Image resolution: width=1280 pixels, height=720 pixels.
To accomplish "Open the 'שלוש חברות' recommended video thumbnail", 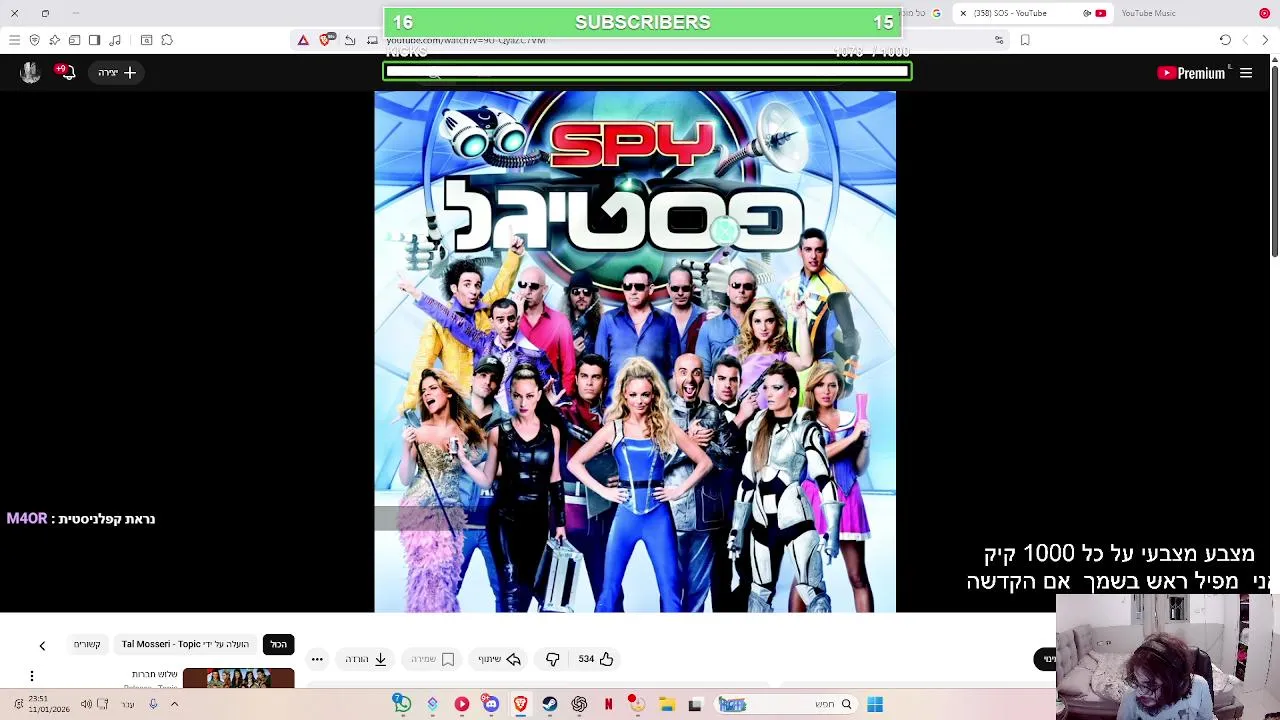I will click(238, 678).
